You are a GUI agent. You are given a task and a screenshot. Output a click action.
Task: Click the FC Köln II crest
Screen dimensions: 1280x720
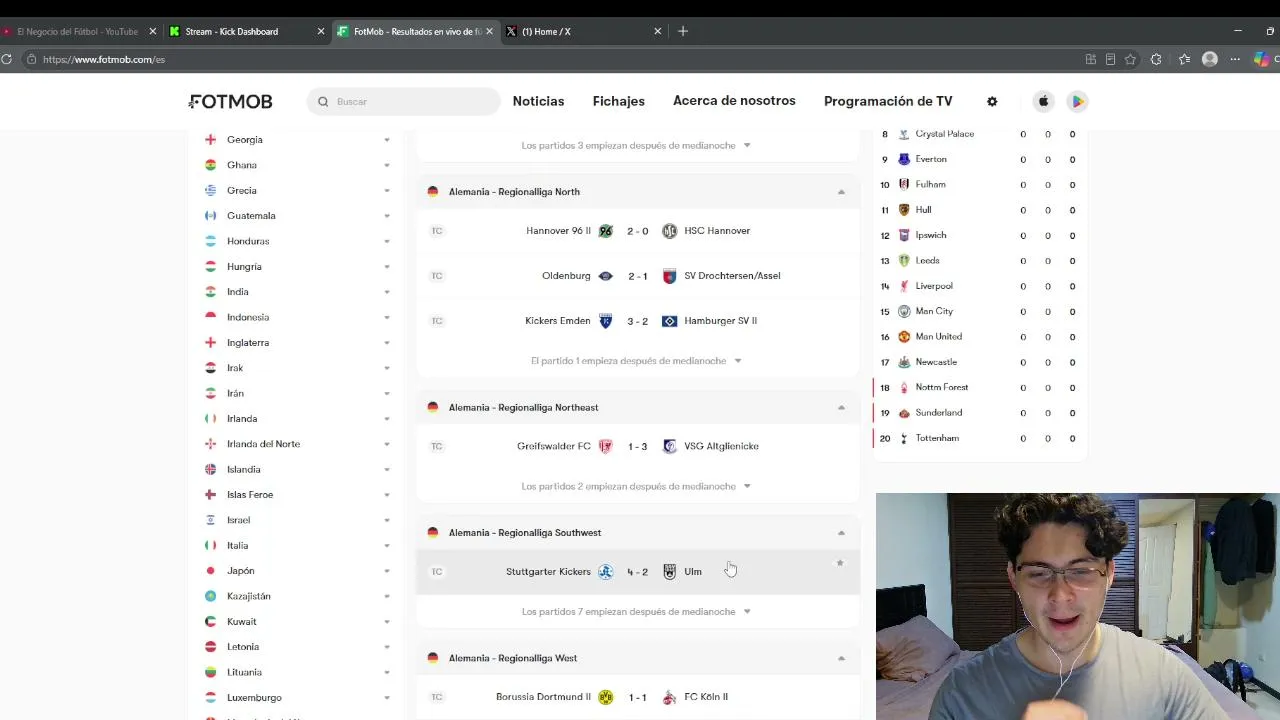670,697
